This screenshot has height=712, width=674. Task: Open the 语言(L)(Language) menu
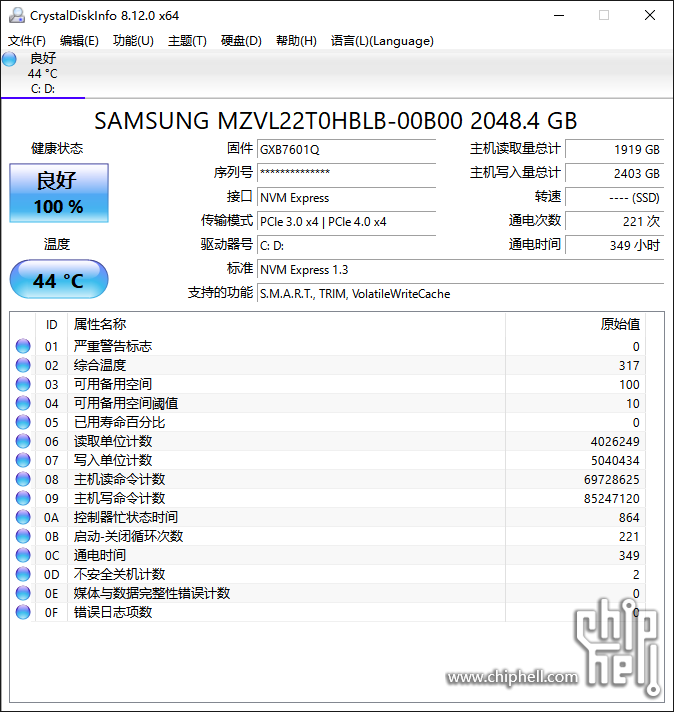point(382,41)
